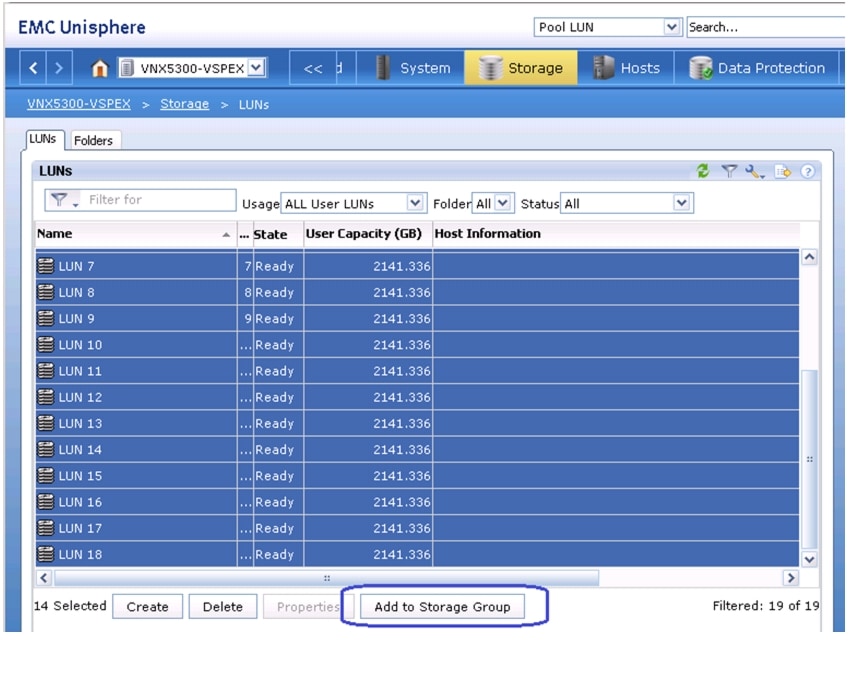Go forward with the right navigation arrow
Image resolution: width=852 pixels, height=675 pixels.
click(x=59, y=68)
